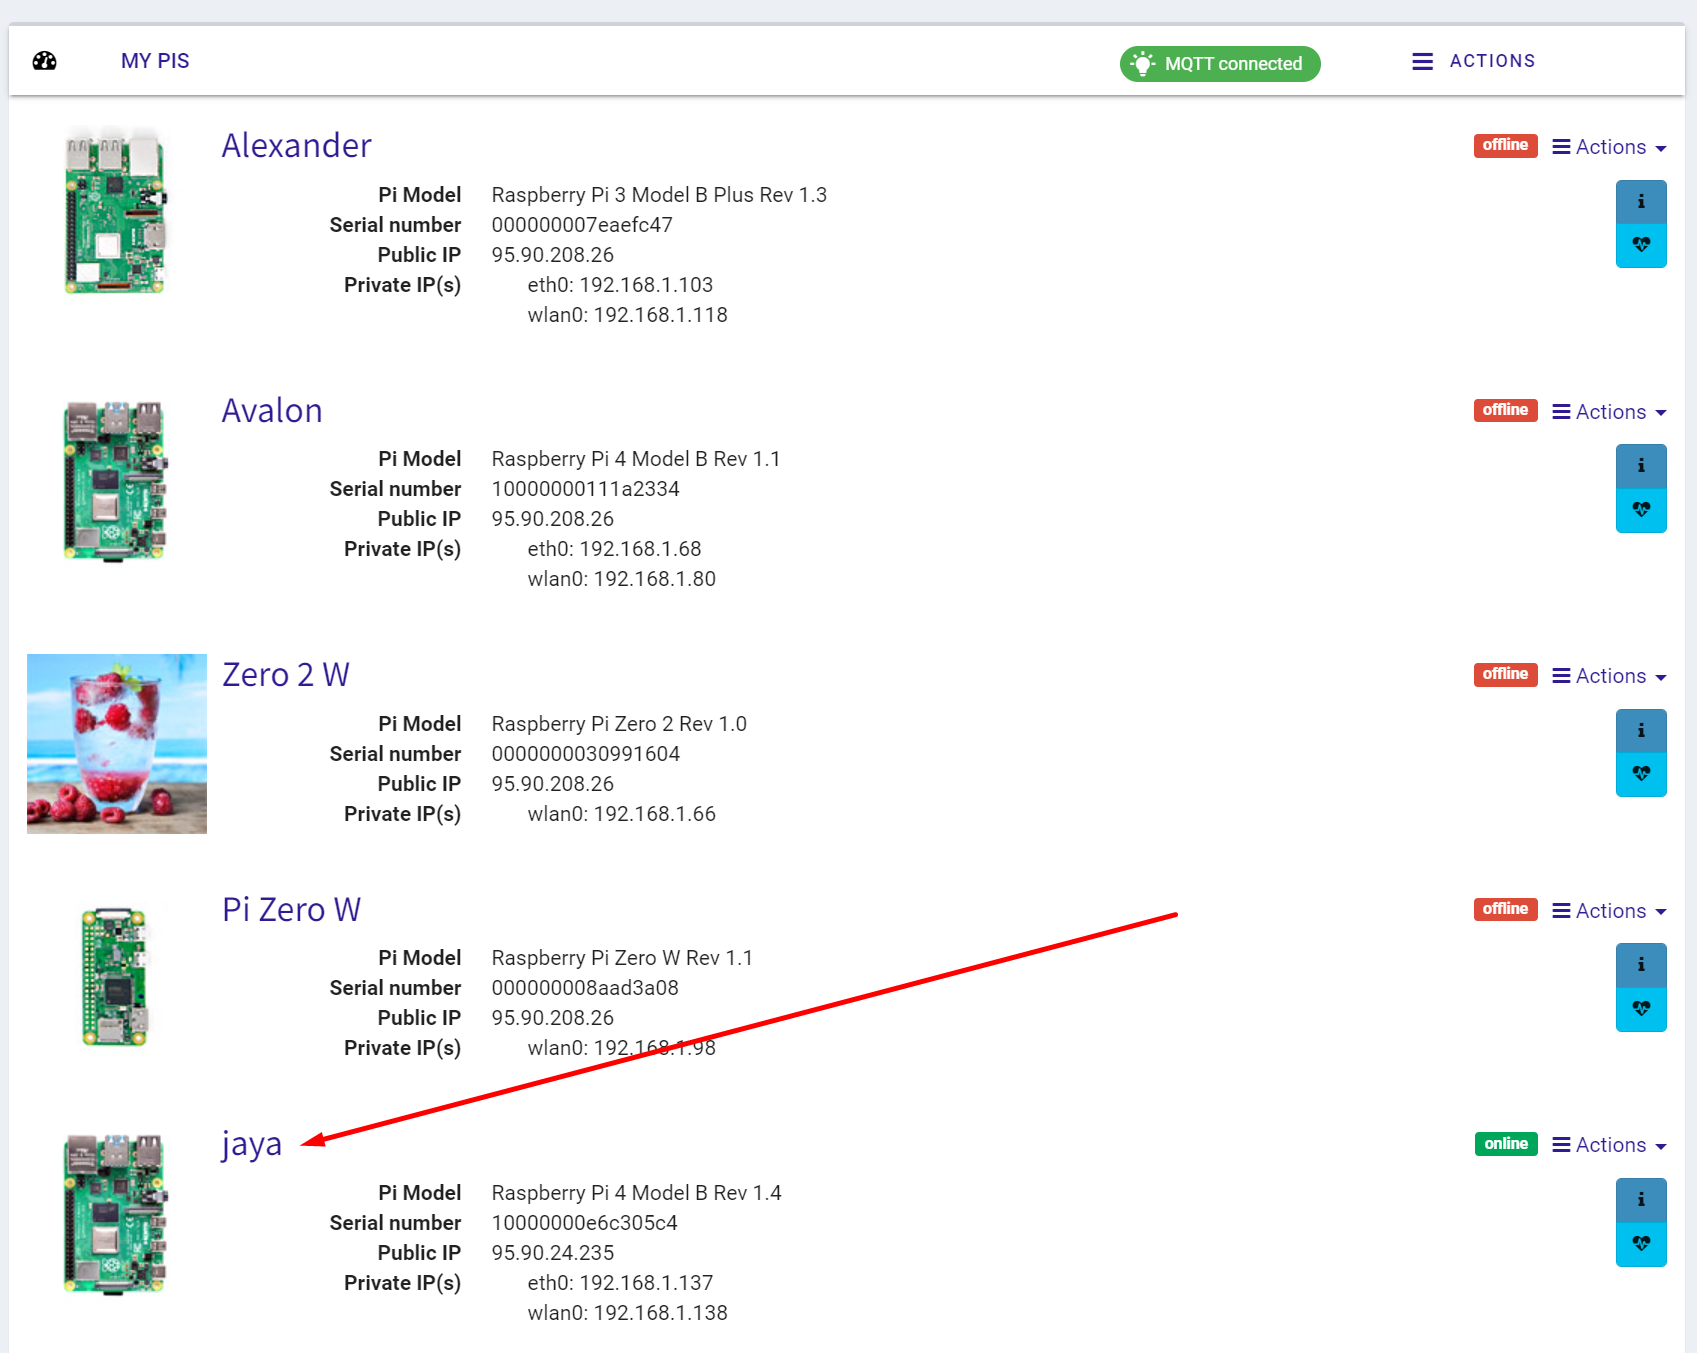Viewport: 1697px width, 1353px height.
Task: Click the heartbeat monitor icon for Pi Zero W
Action: click(1641, 1010)
